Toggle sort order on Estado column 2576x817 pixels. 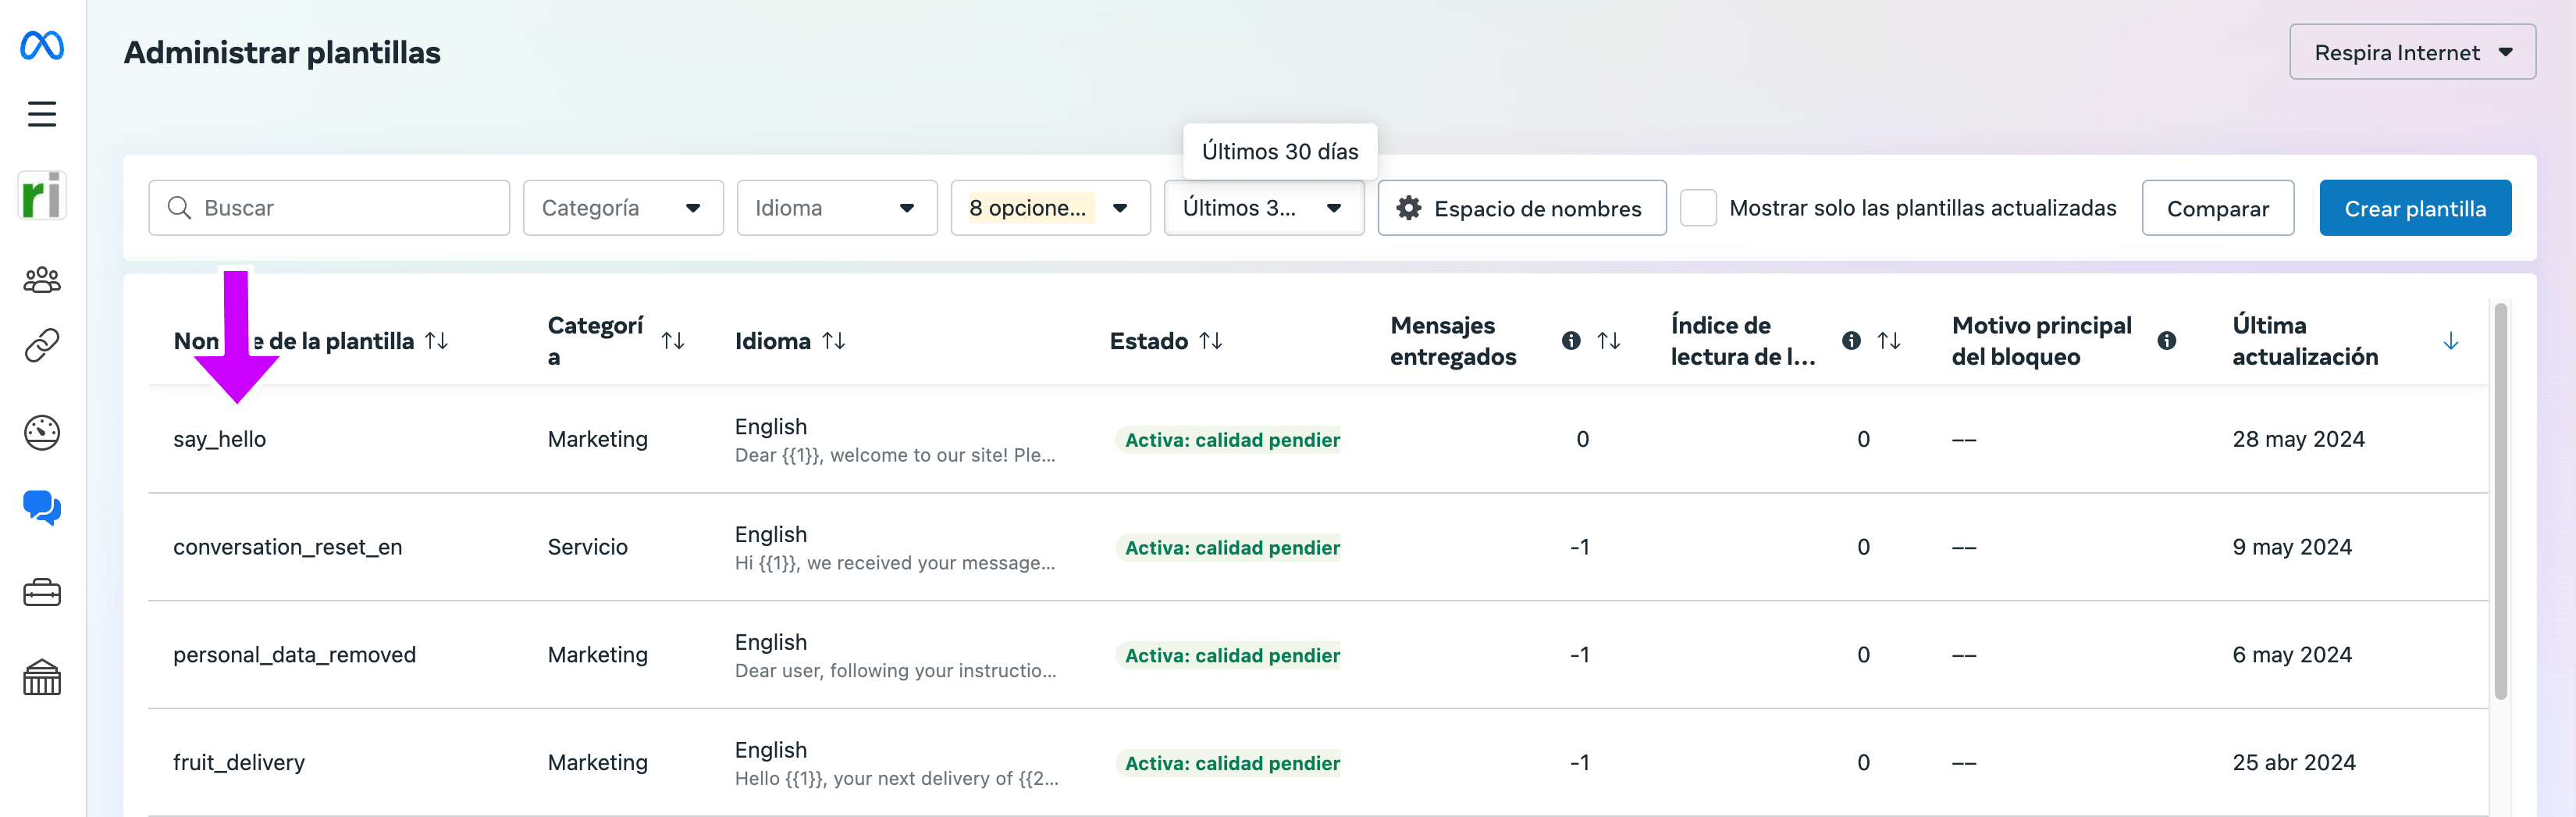[x=1211, y=340]
